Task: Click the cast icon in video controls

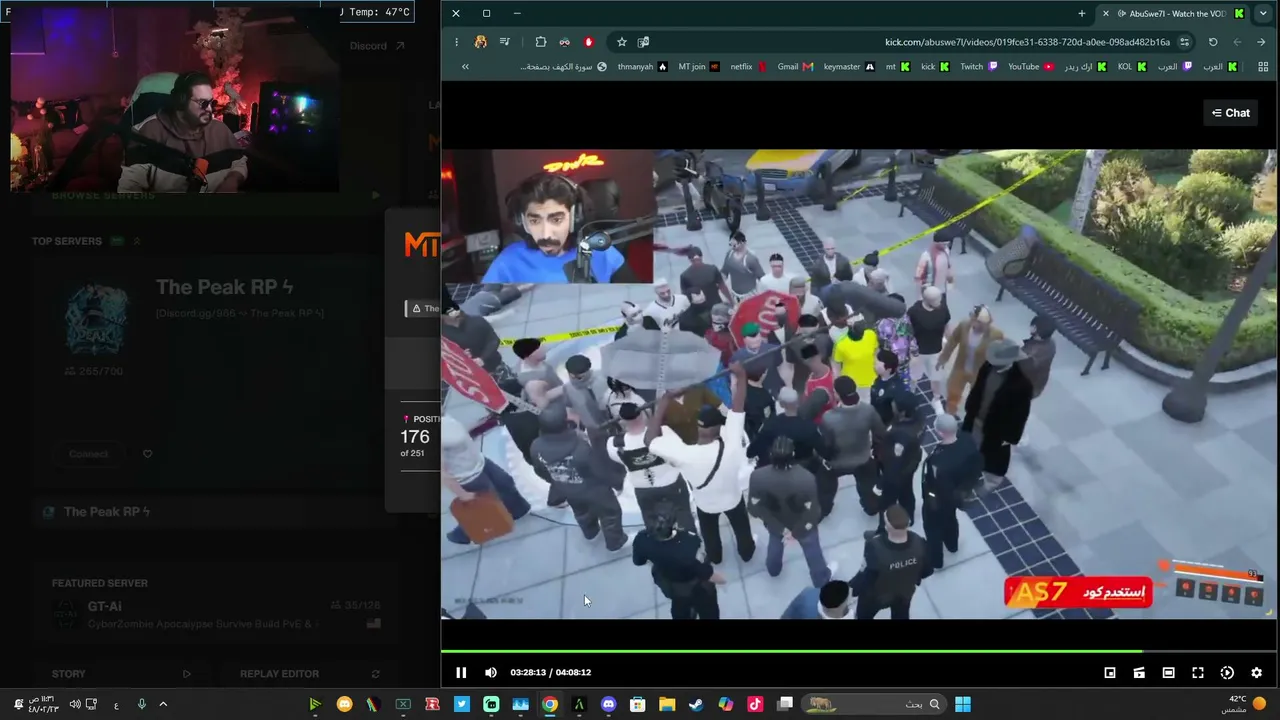Action: [x=1139, y=673]
